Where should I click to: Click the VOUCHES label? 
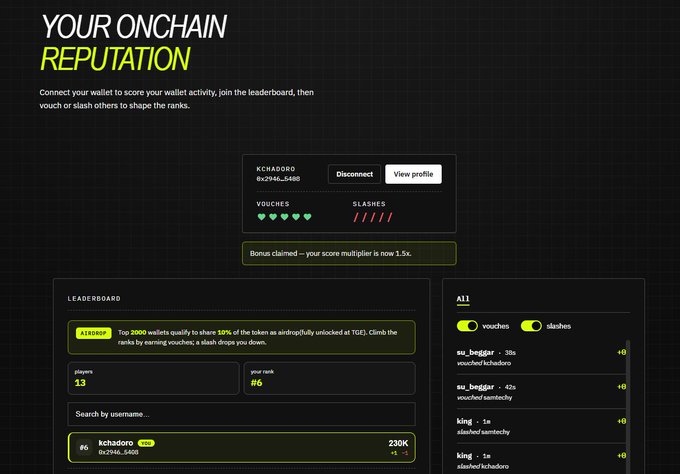[273, 204]
